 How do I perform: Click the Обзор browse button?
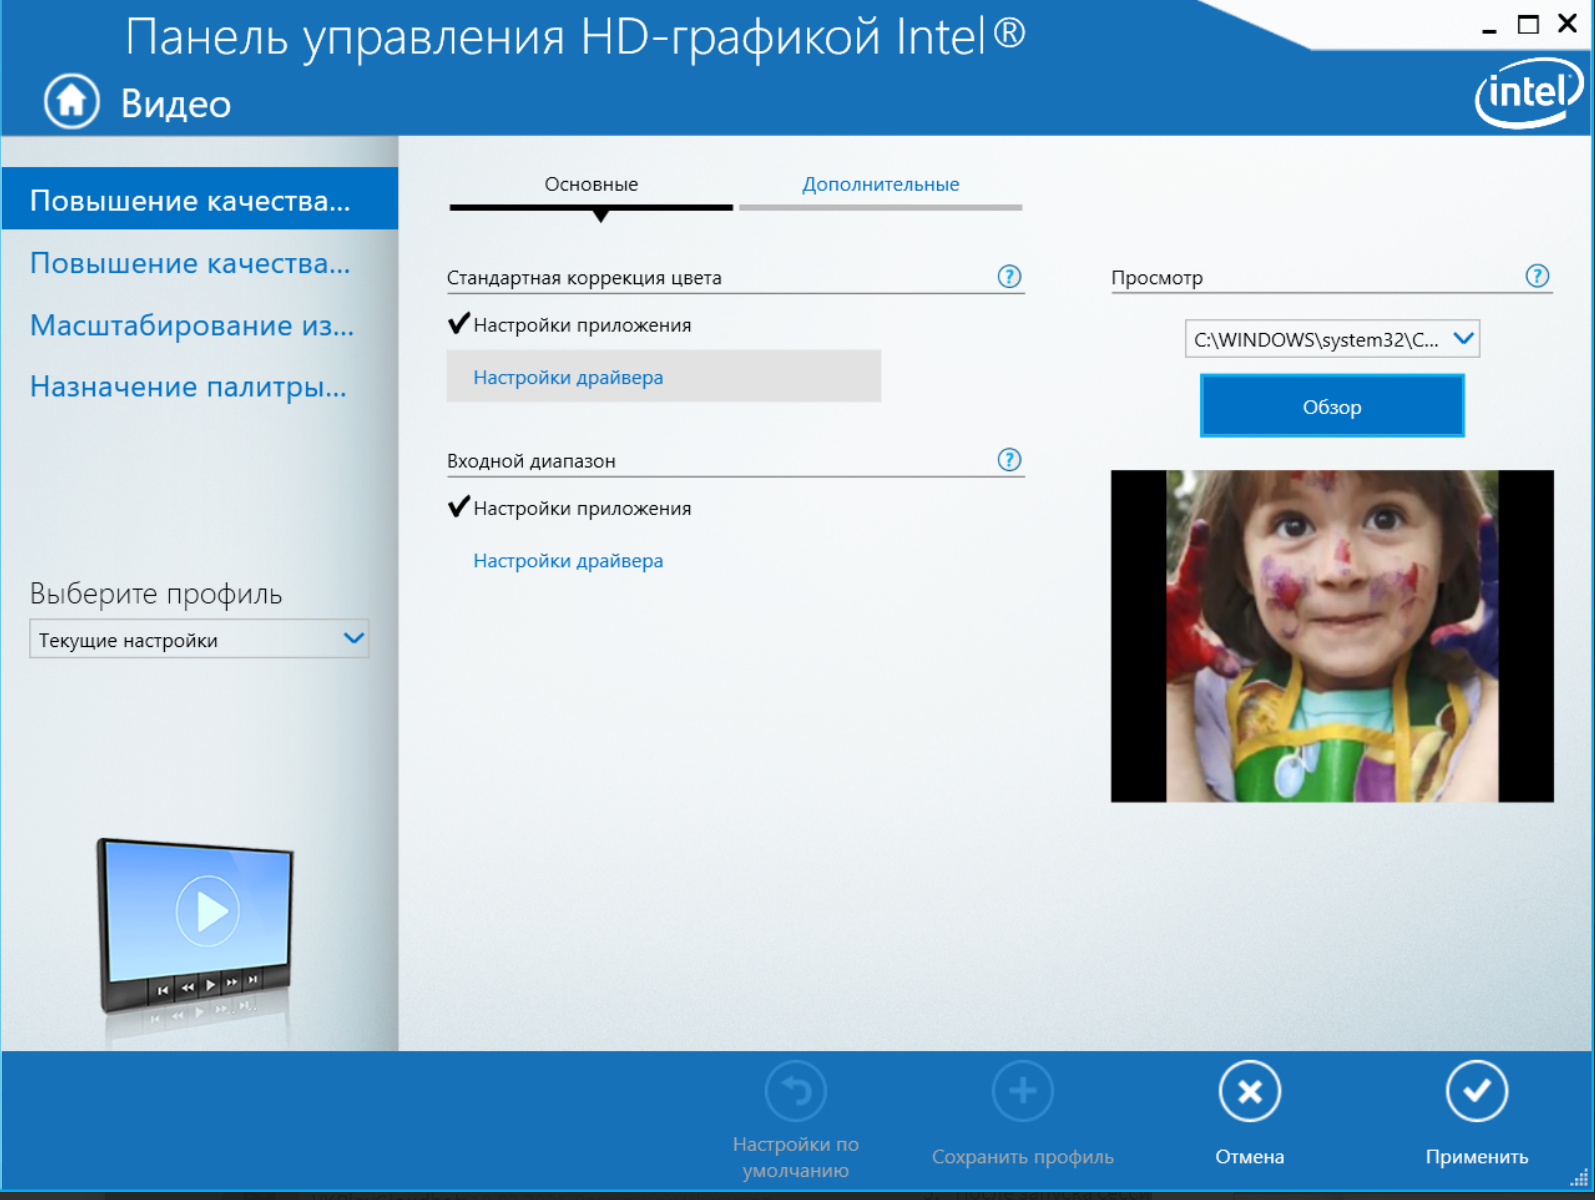(x=1332, y=406)
